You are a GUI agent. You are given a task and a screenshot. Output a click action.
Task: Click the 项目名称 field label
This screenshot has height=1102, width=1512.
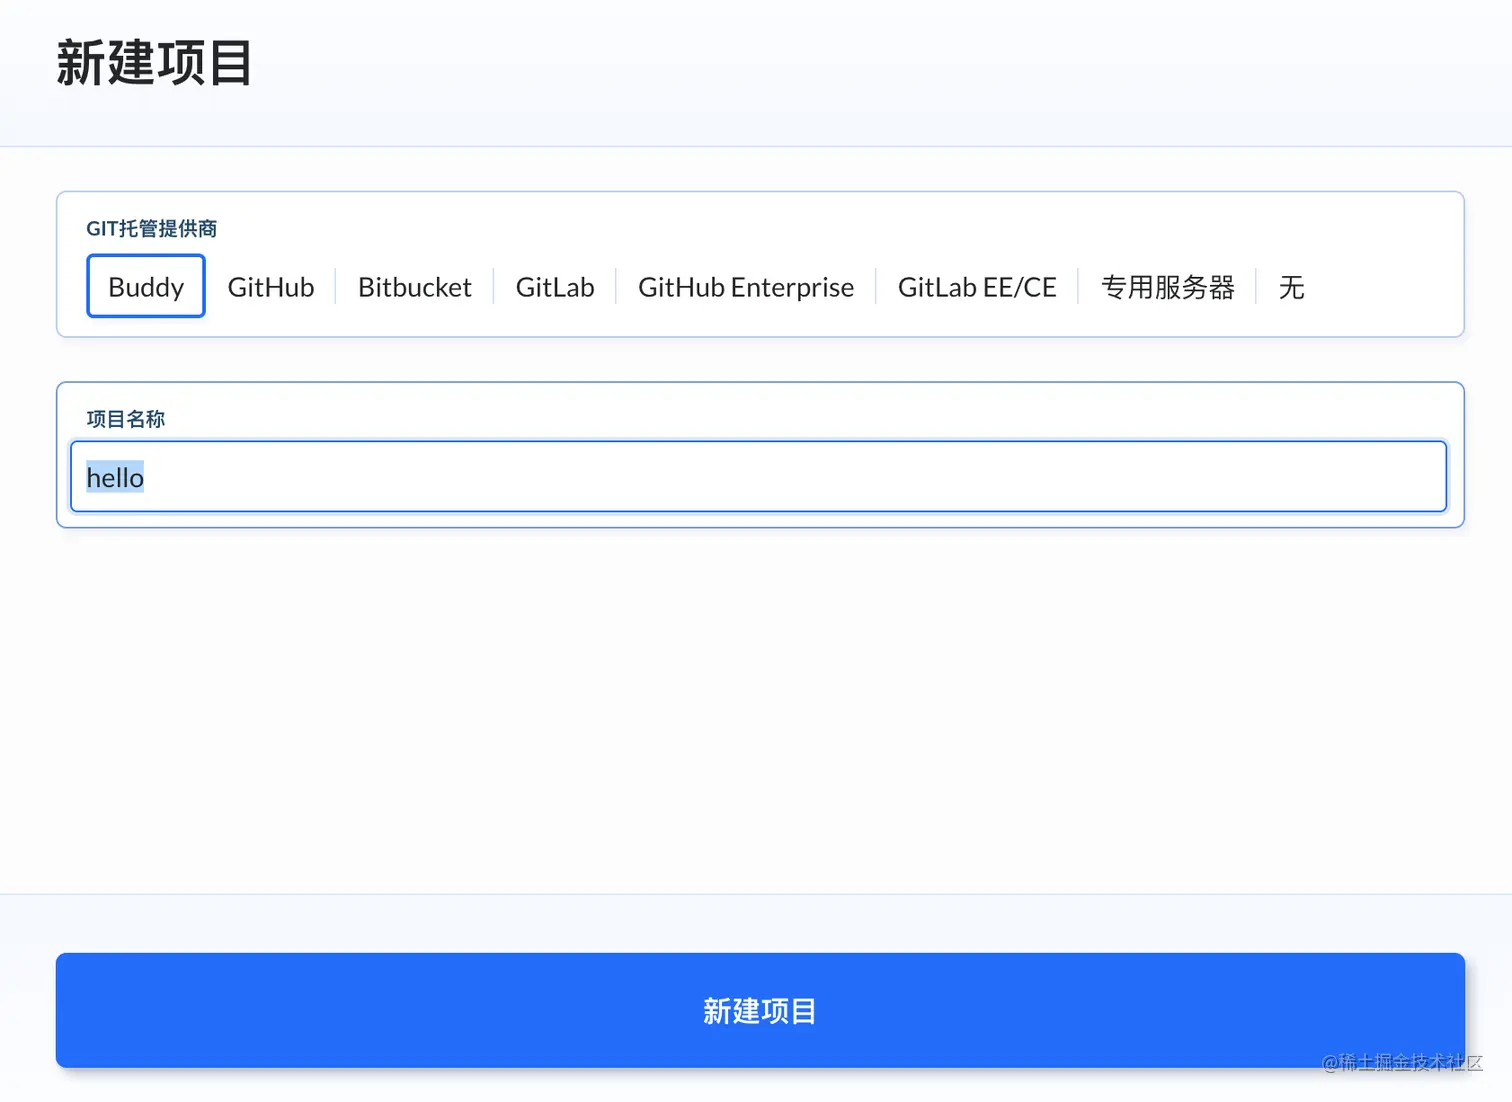coord(126,419)
